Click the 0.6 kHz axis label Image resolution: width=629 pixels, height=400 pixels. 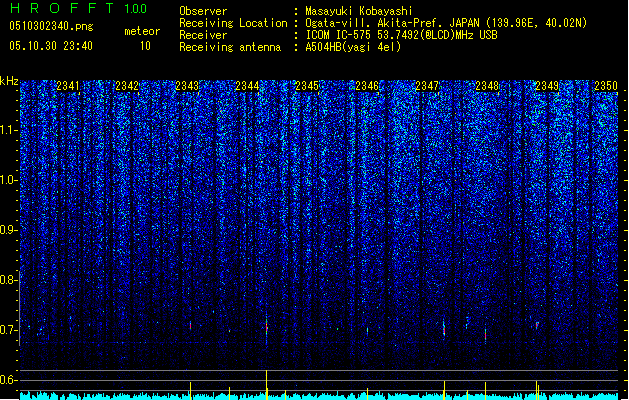point(9,380)
